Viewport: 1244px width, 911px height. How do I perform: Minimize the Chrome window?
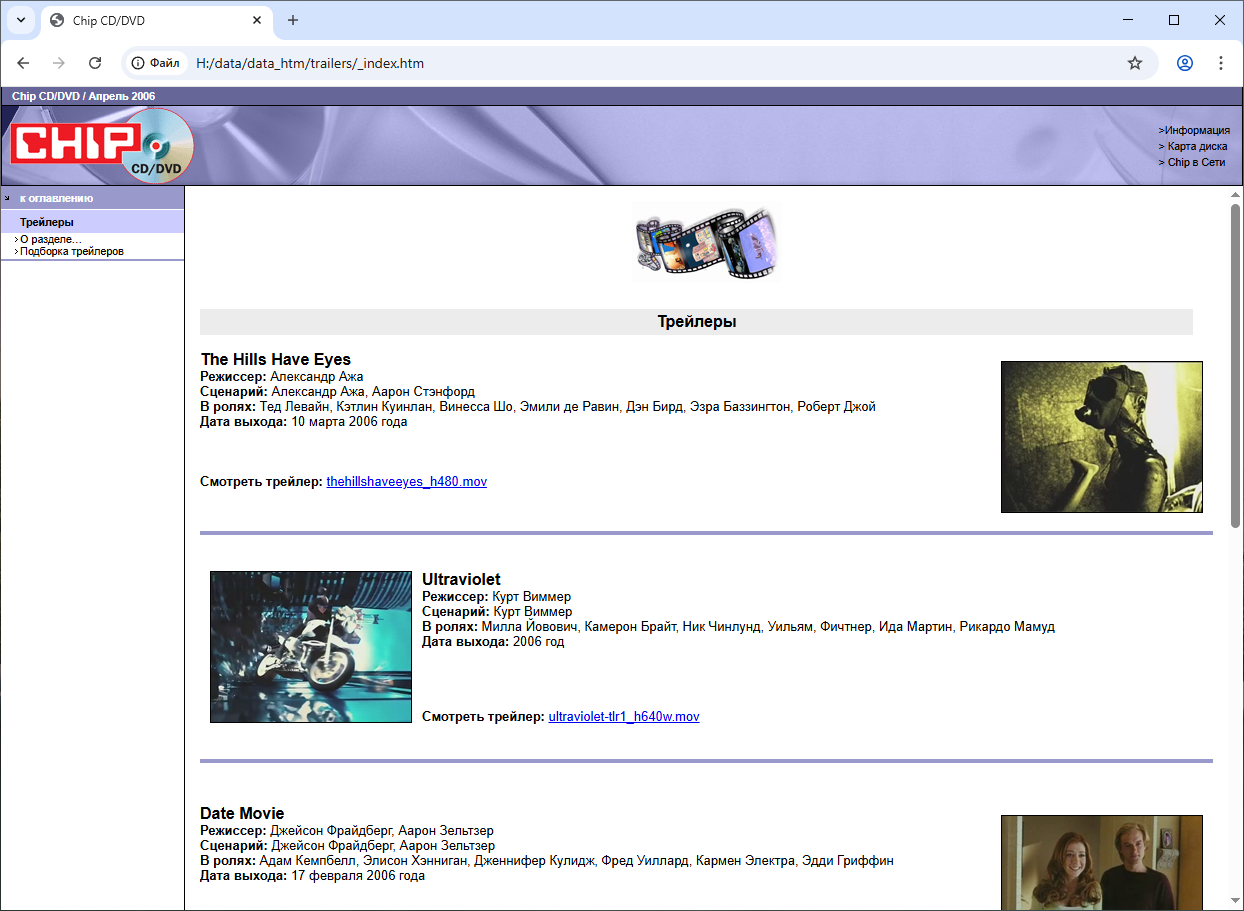point(1129,20)
